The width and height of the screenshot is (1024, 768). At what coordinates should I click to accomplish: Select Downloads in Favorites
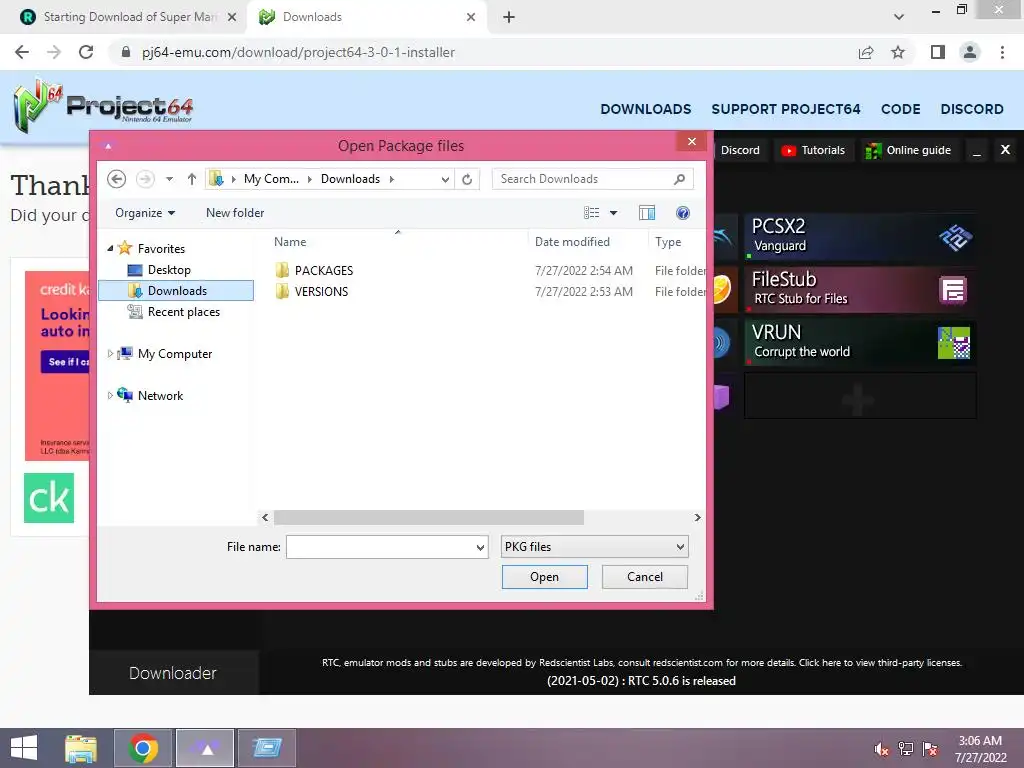176,291
